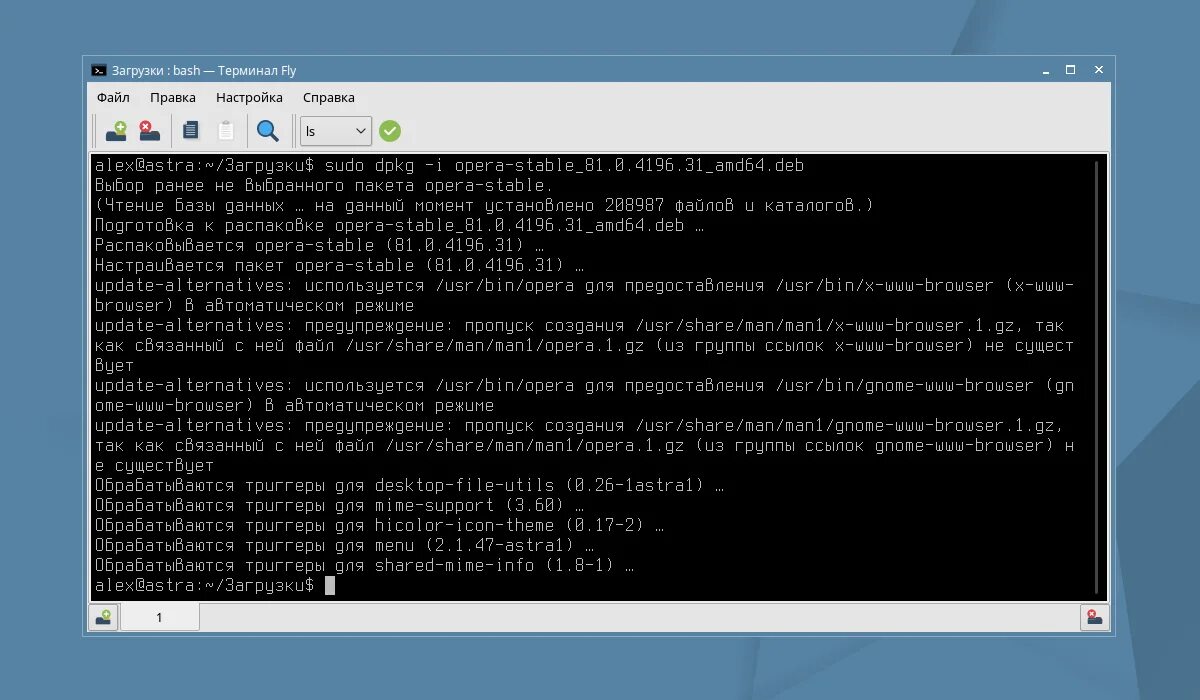Click line 'Подготовка к распаковке opera-stable_81.0.4196.31_amd64.deb …'
Viewport: 1200px width, 700px height.
(x=400, y=225)
